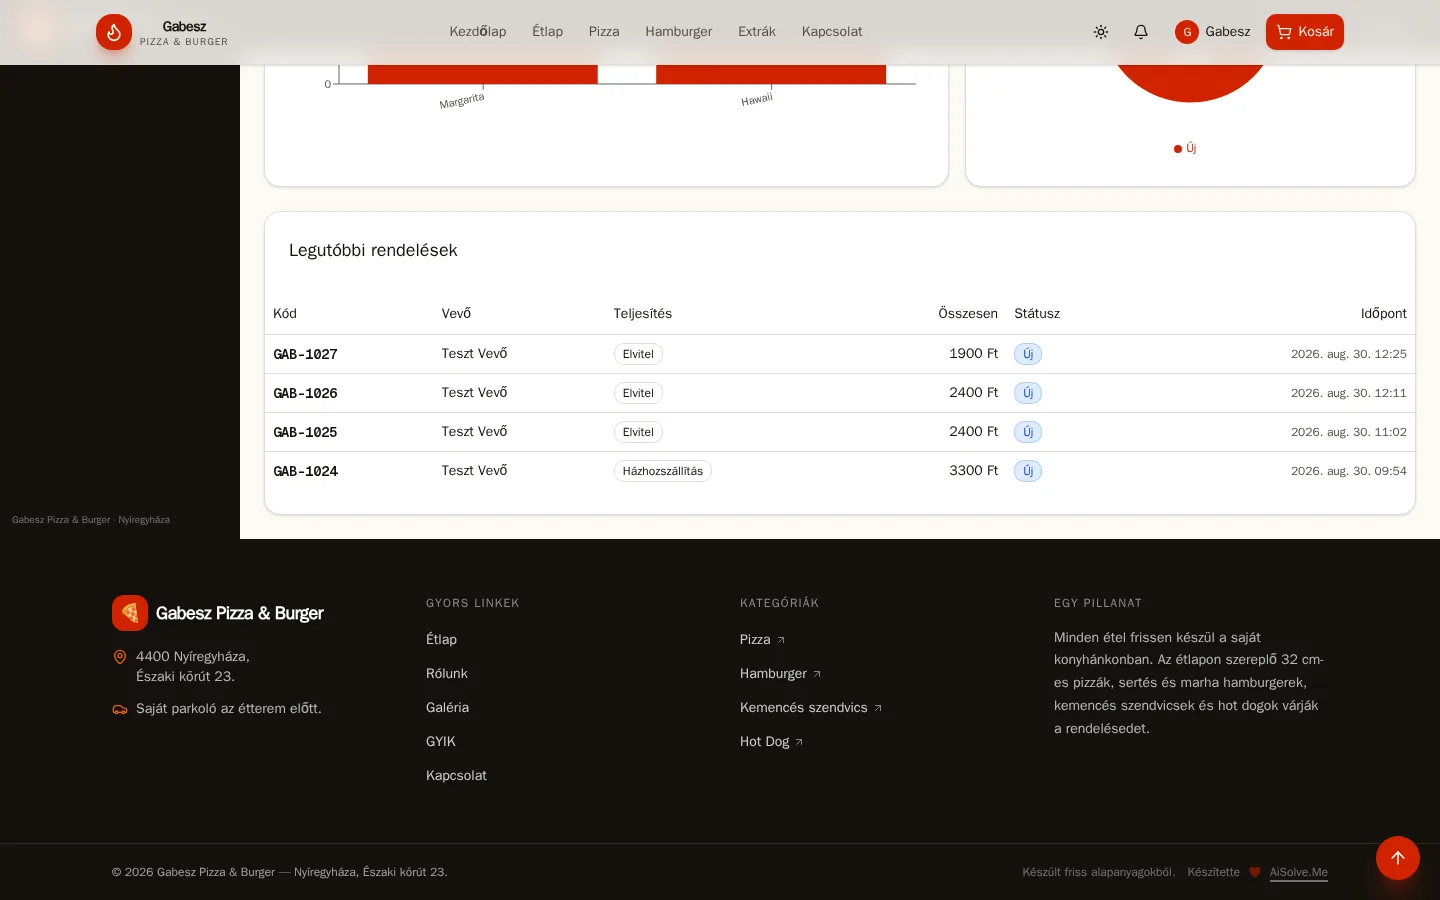Click the Gabesz flame logo icon
Screen dimensions: 1440x900
[114, 32]
